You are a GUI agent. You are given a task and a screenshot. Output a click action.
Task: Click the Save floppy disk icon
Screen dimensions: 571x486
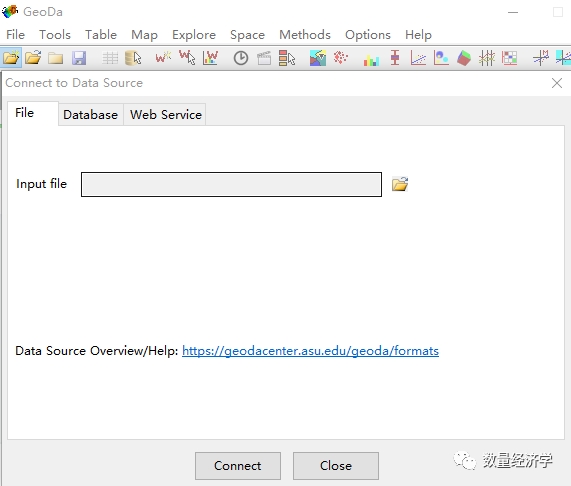coord(79,58)
